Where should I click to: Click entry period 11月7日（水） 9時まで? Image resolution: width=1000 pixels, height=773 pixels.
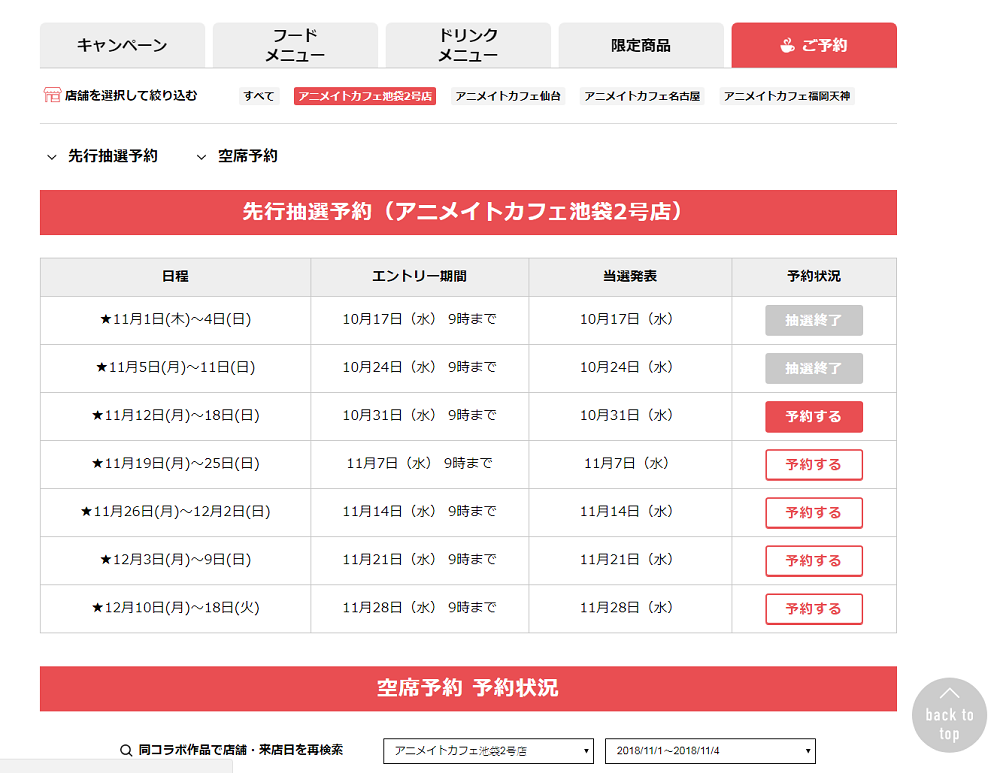420,464
